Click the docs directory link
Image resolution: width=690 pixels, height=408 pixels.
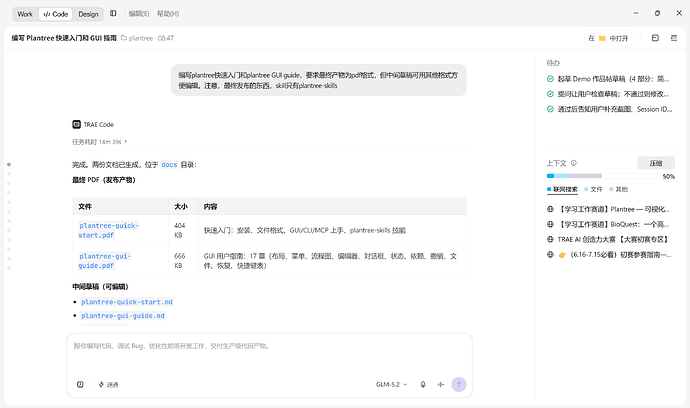pos(169,165)
